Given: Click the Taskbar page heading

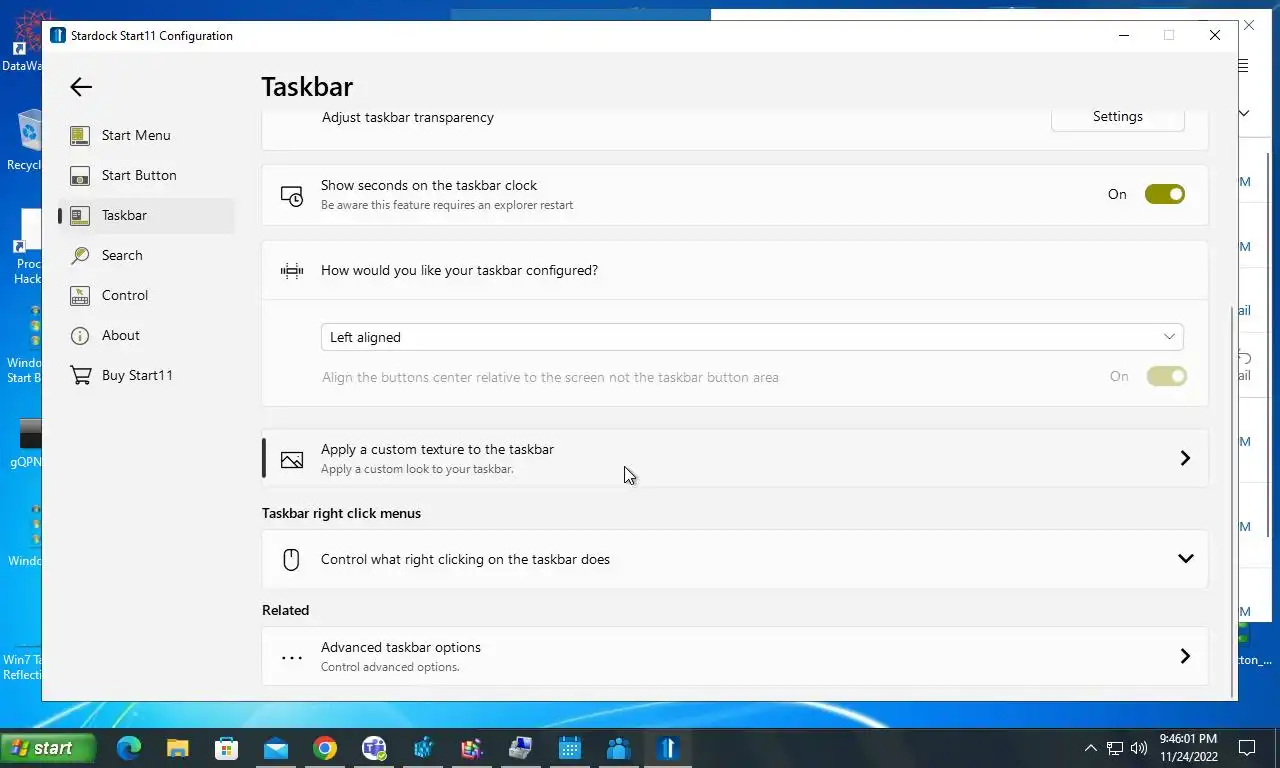Looking at the screenshot, I should [307, 87].
